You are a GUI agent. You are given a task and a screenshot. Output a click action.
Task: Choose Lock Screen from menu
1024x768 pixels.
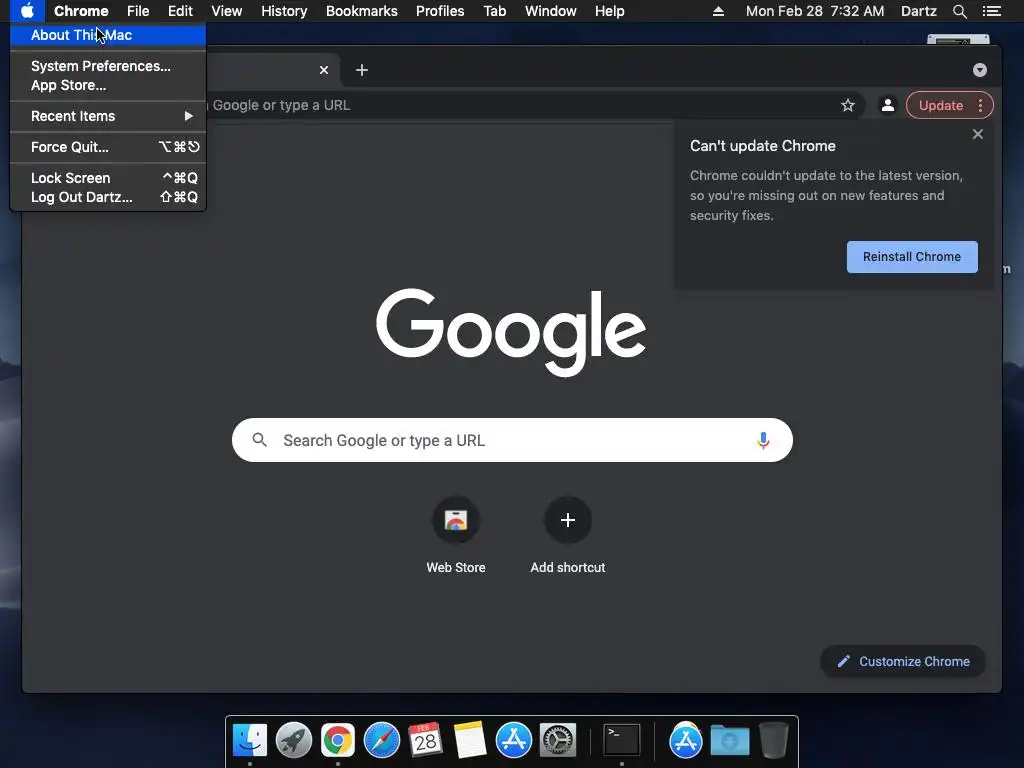point(108,178)
